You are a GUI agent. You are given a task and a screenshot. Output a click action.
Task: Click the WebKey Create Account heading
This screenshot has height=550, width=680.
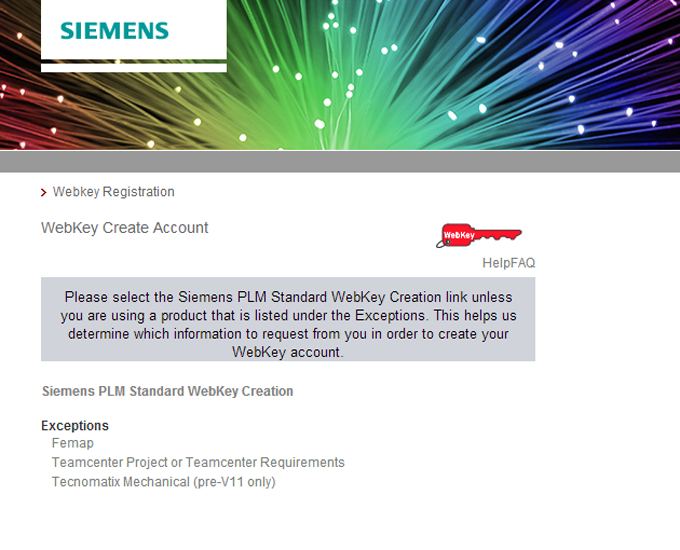point(125,228)
